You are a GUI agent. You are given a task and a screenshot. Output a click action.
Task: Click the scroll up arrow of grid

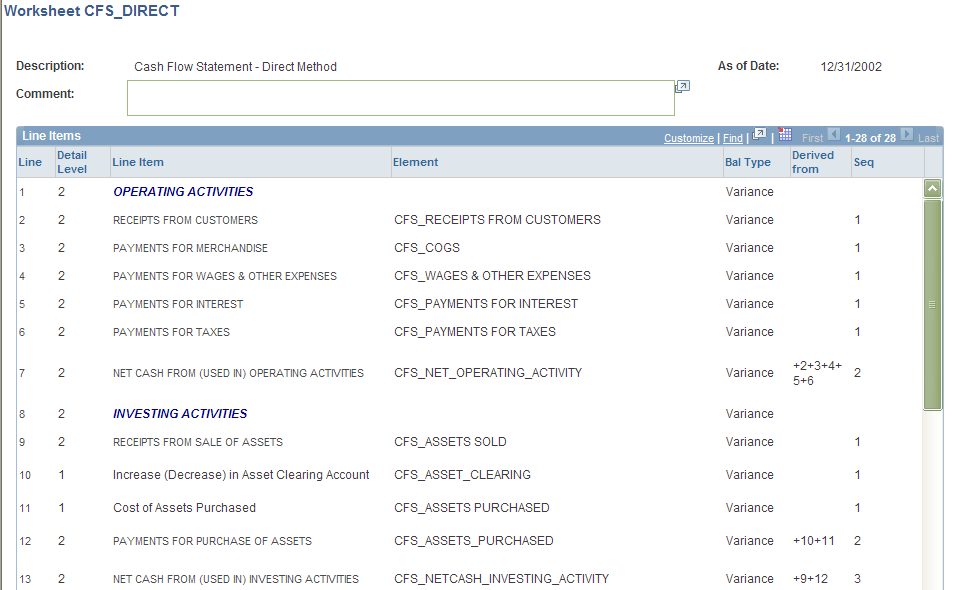pos(932,189)
